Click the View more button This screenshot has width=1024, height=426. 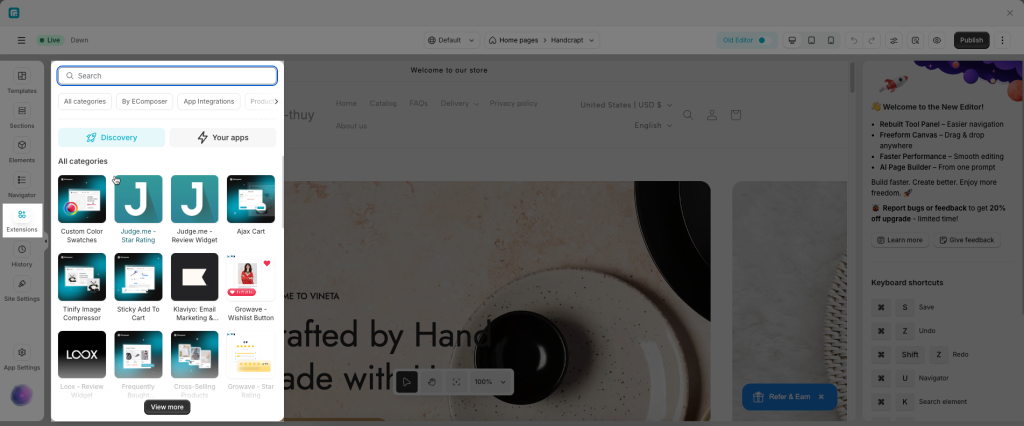tap(167, 407)
